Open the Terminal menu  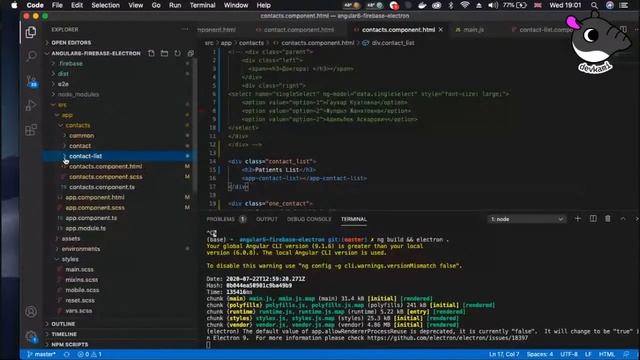click(202, 5)
